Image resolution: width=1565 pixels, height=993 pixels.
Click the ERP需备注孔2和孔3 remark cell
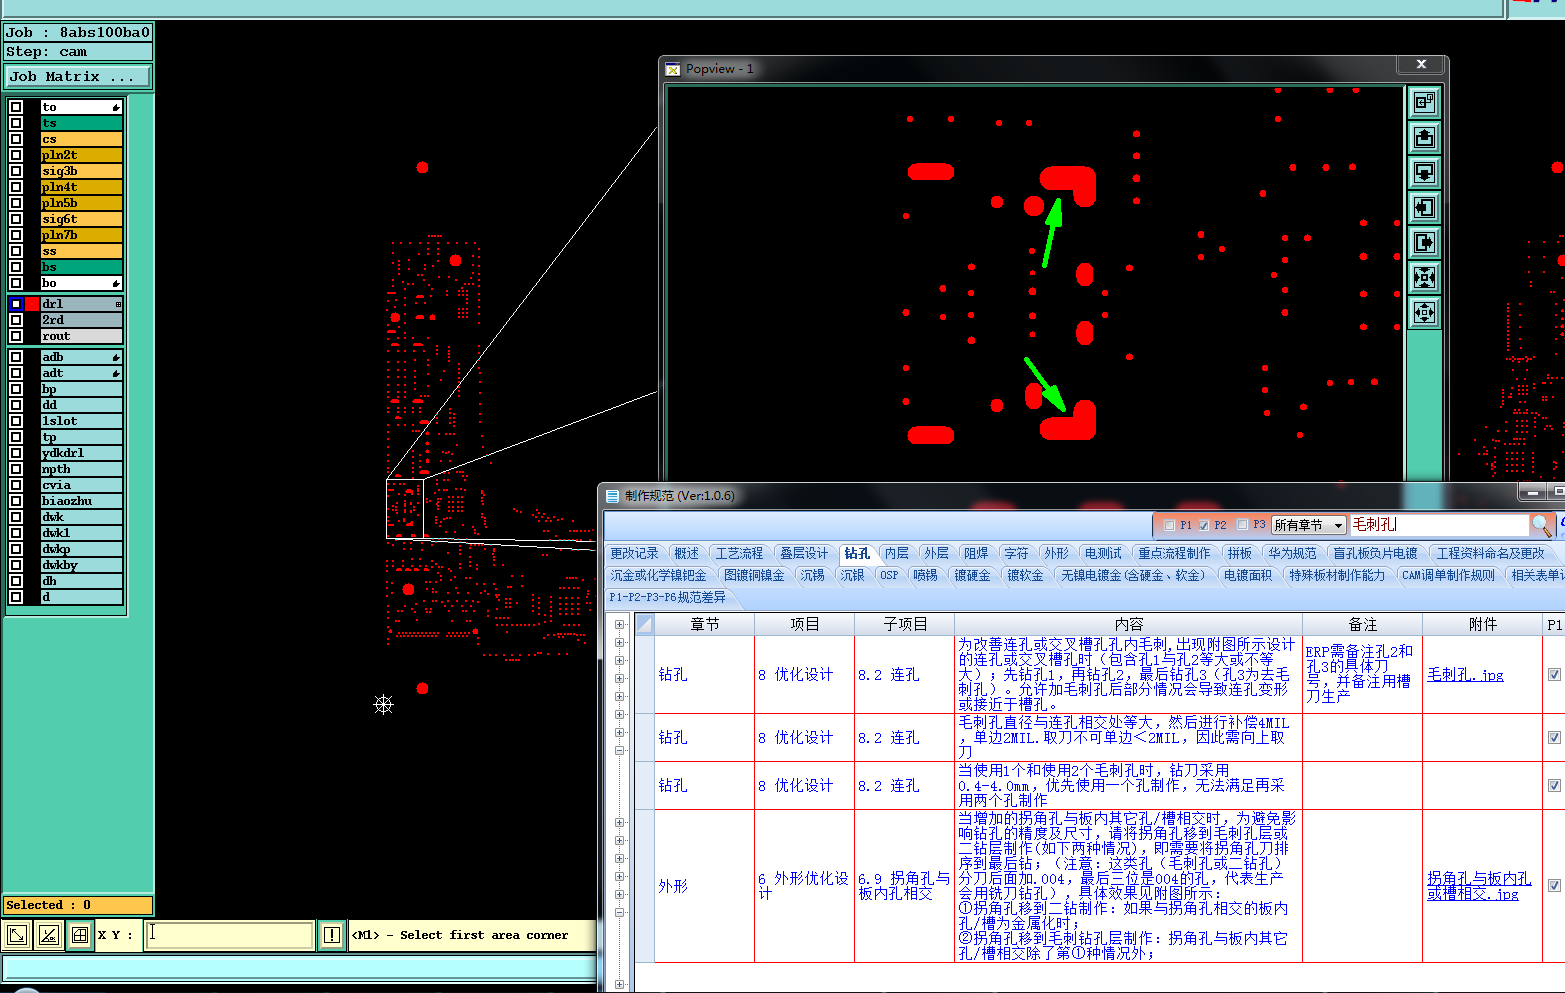coord(1362,674)
